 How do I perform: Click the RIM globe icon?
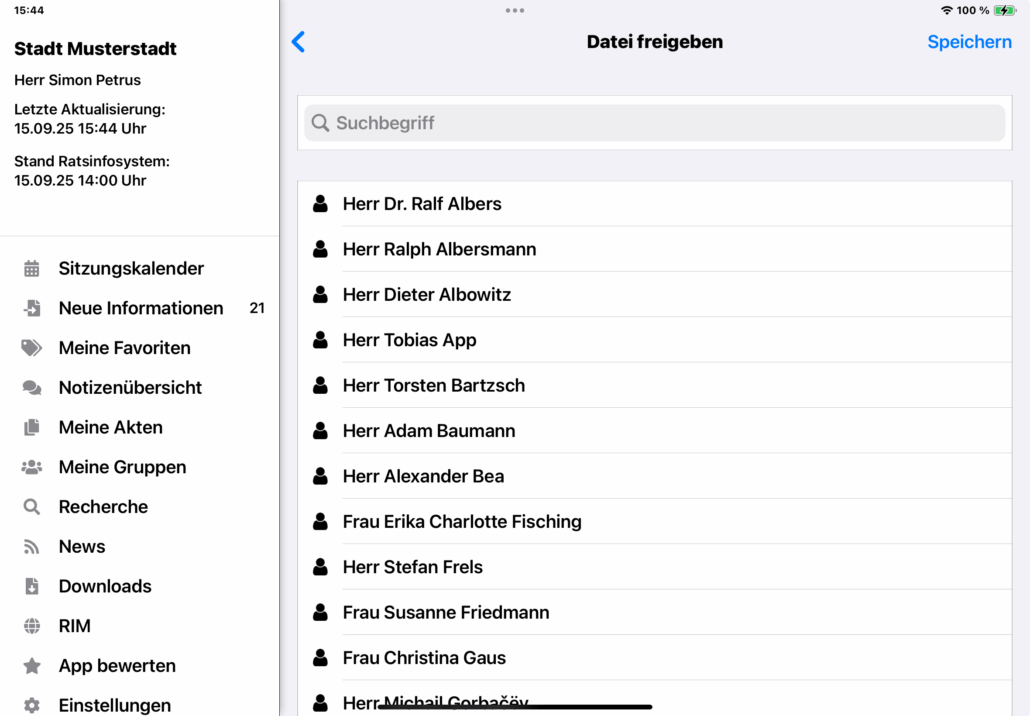(32, 626)
